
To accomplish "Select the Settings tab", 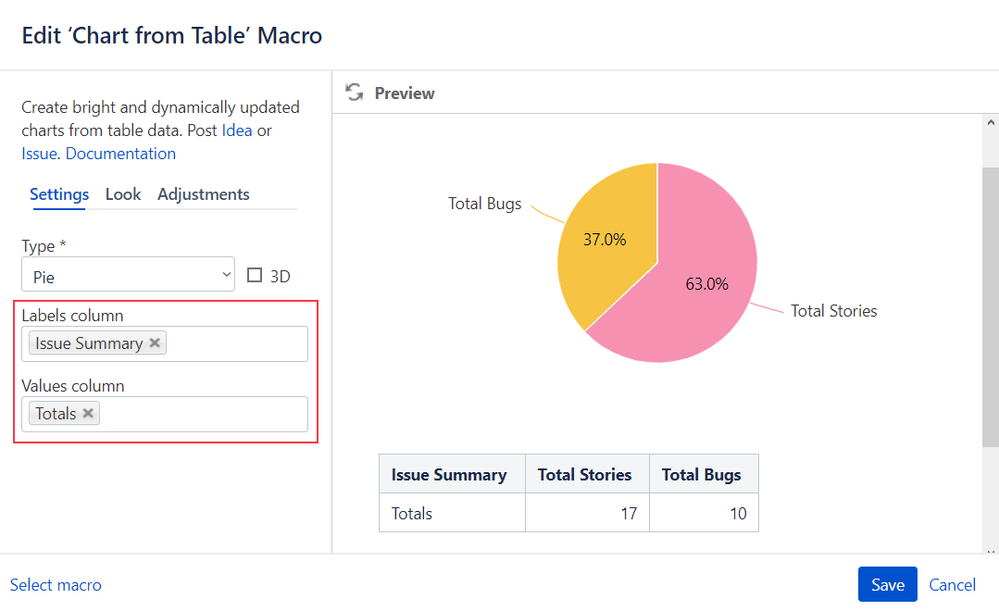I will coord(59,194).
